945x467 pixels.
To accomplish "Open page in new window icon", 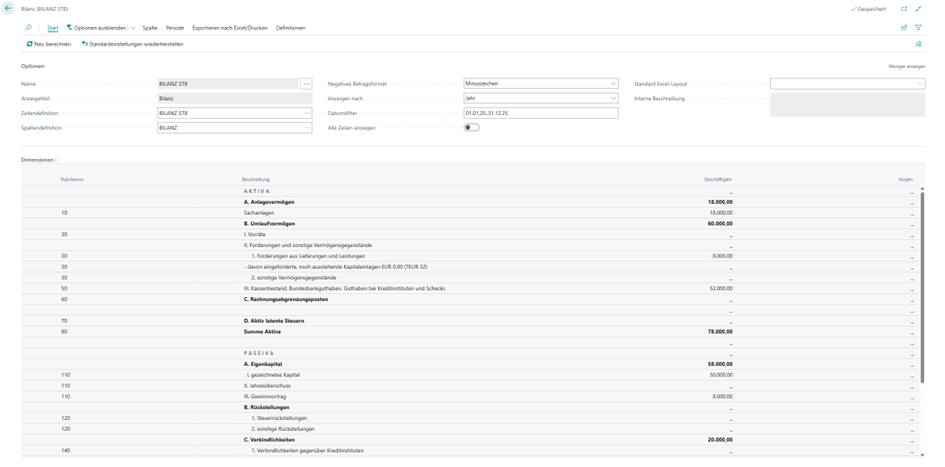I will coord(904,8).
